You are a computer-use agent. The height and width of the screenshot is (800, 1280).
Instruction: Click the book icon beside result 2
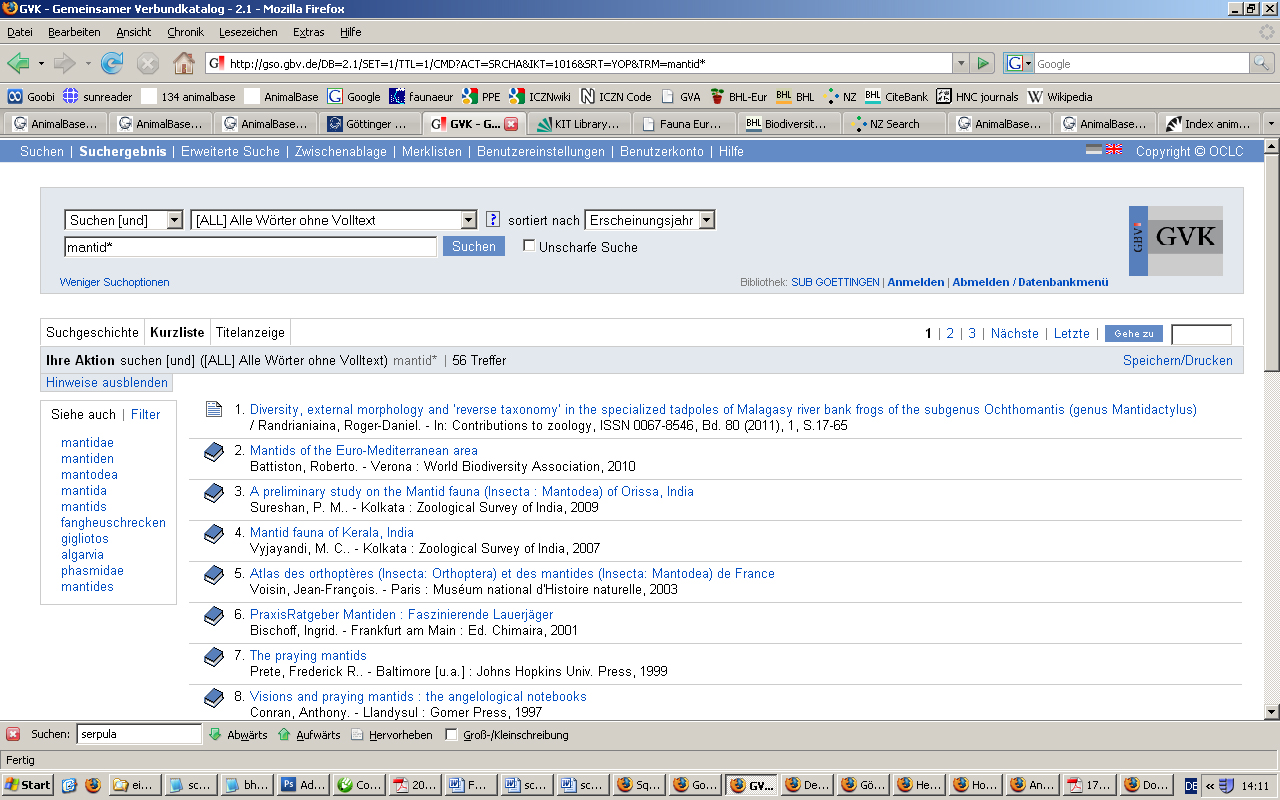click(213, 452)
